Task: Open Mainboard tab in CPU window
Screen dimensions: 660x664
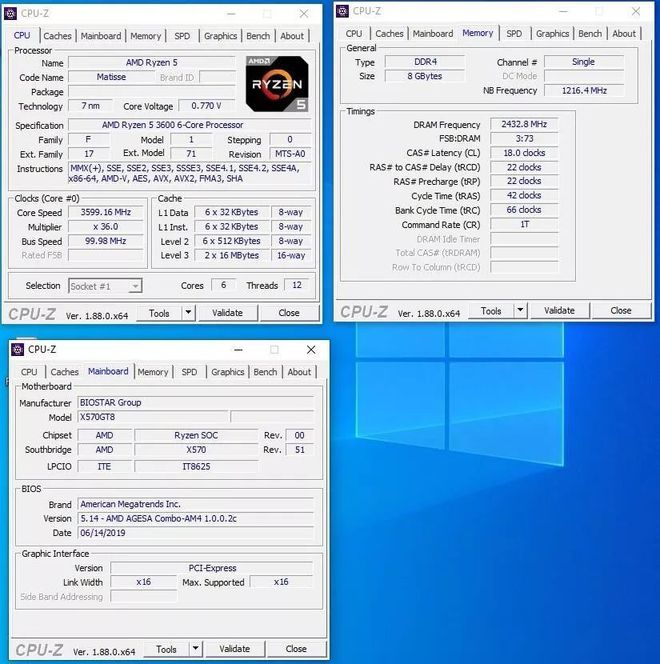Action: (101, 36)
